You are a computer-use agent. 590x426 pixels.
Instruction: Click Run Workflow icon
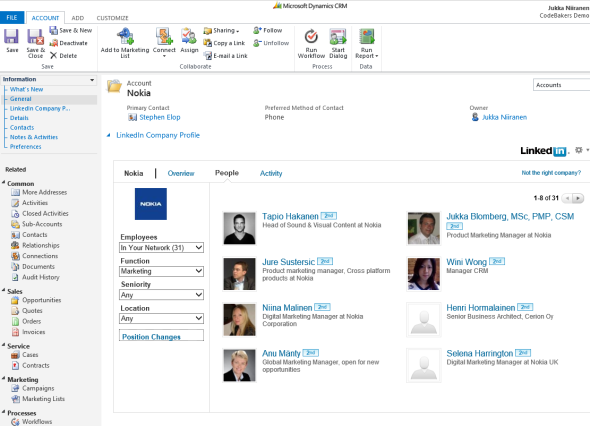point(311,37)
